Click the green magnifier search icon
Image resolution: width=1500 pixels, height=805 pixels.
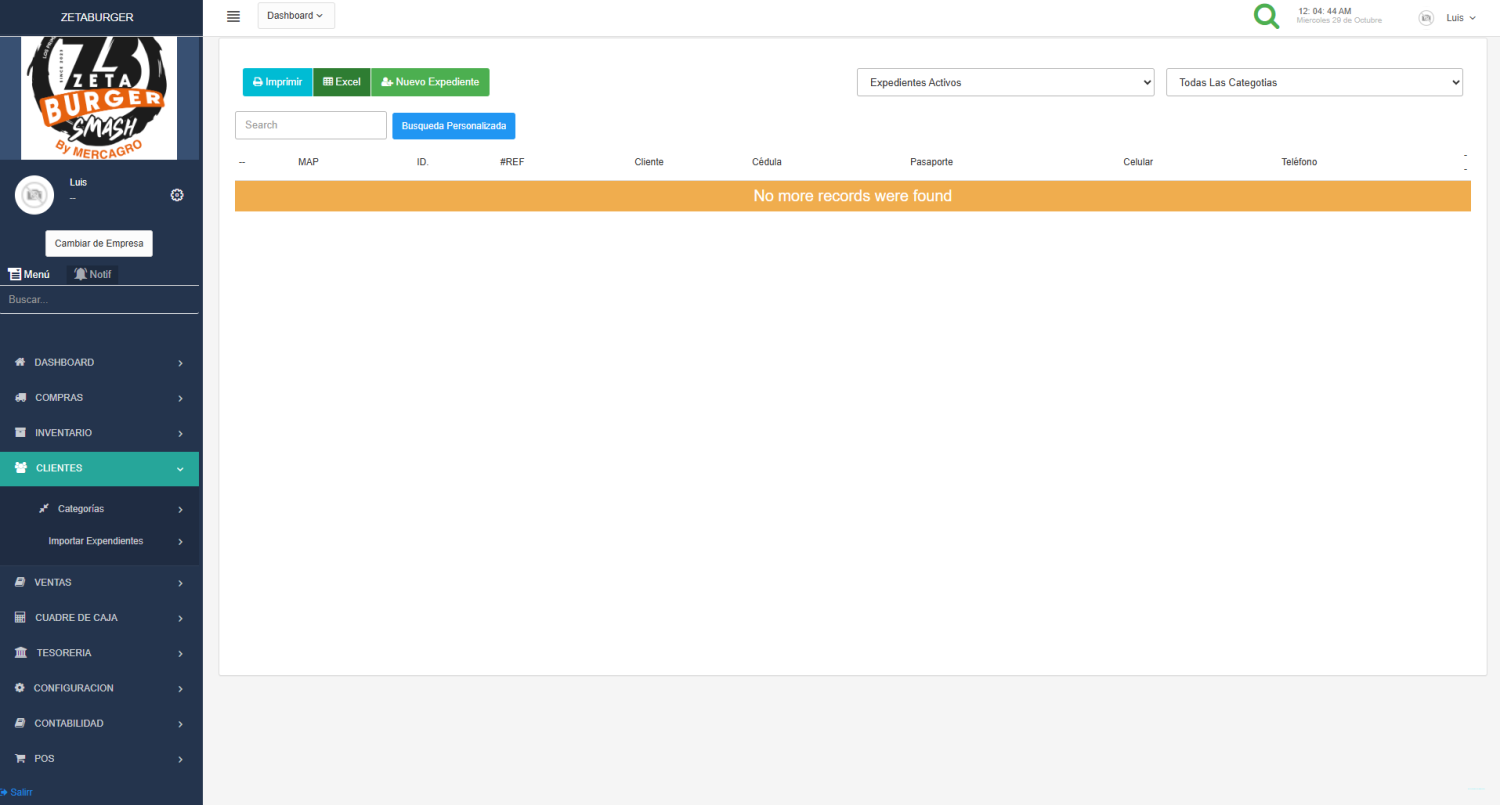pos(1266,17)
